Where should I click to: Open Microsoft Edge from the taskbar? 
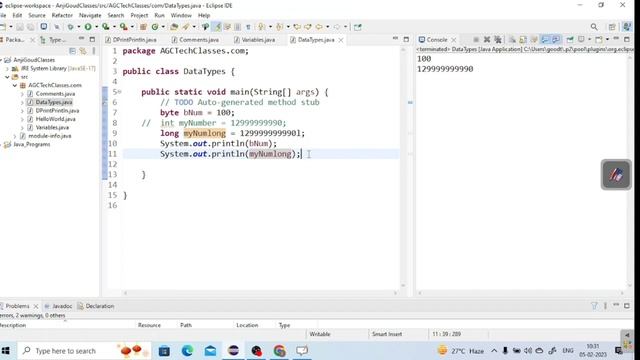tap(187, 351)
